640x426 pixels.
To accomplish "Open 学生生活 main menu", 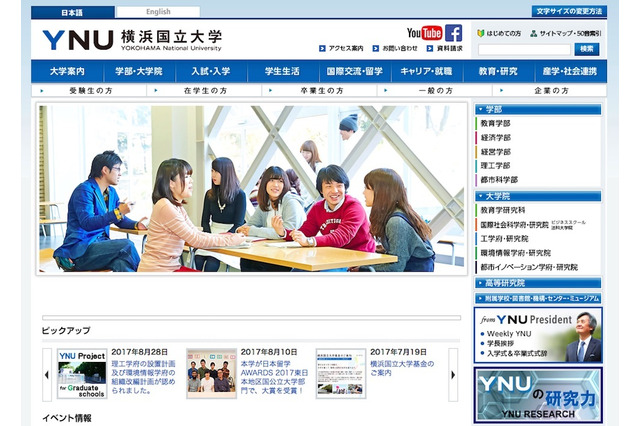I will [282, 71].
